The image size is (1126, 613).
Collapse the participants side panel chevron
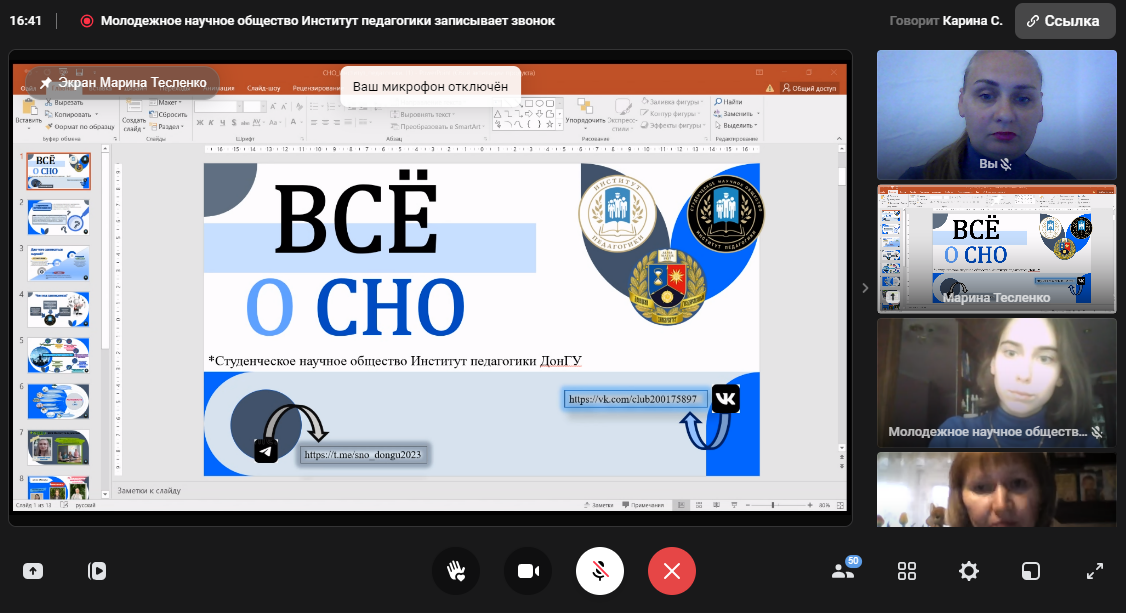[x=865, y=288]
